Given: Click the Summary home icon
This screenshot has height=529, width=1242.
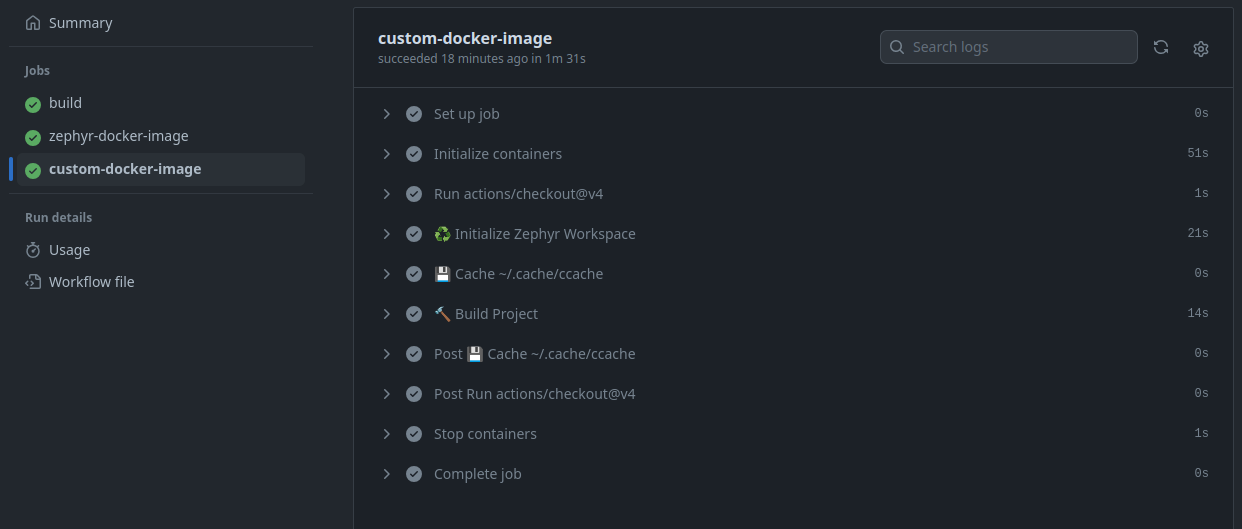Looking at the screenshot, I should 33,23.
